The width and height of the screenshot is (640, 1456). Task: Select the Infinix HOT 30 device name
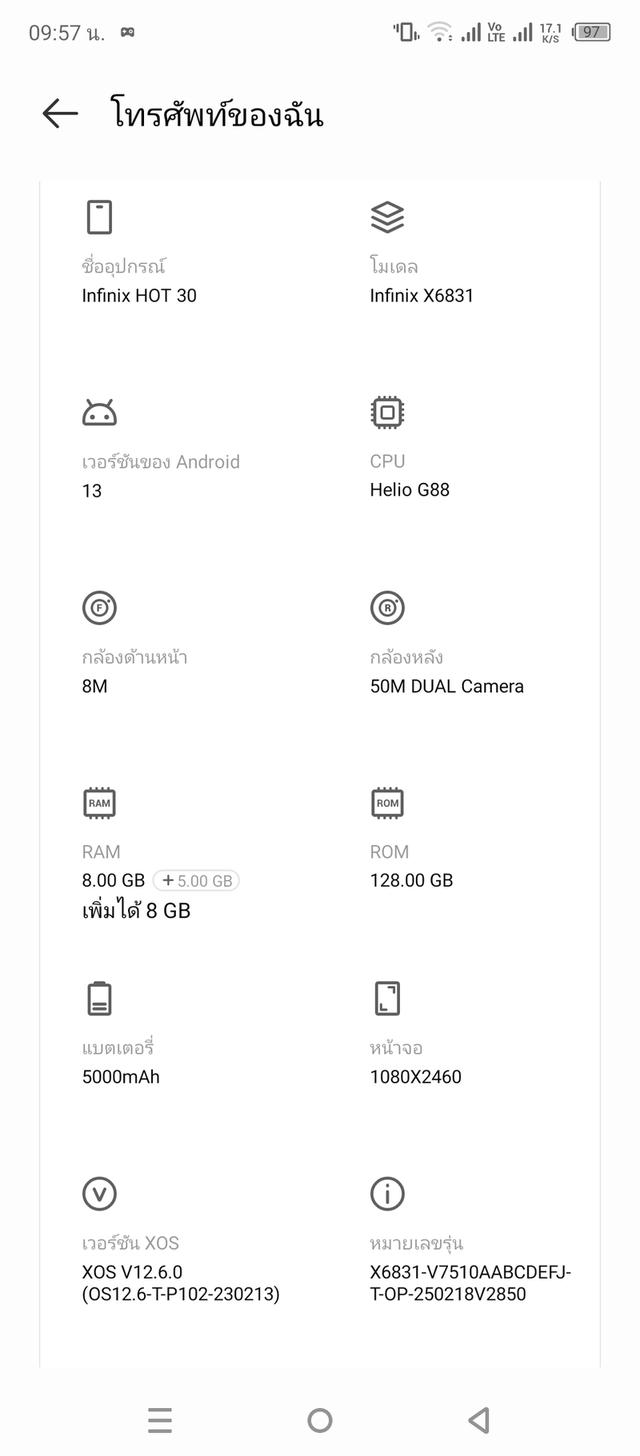pyautogui.click(x=139, y=296)
